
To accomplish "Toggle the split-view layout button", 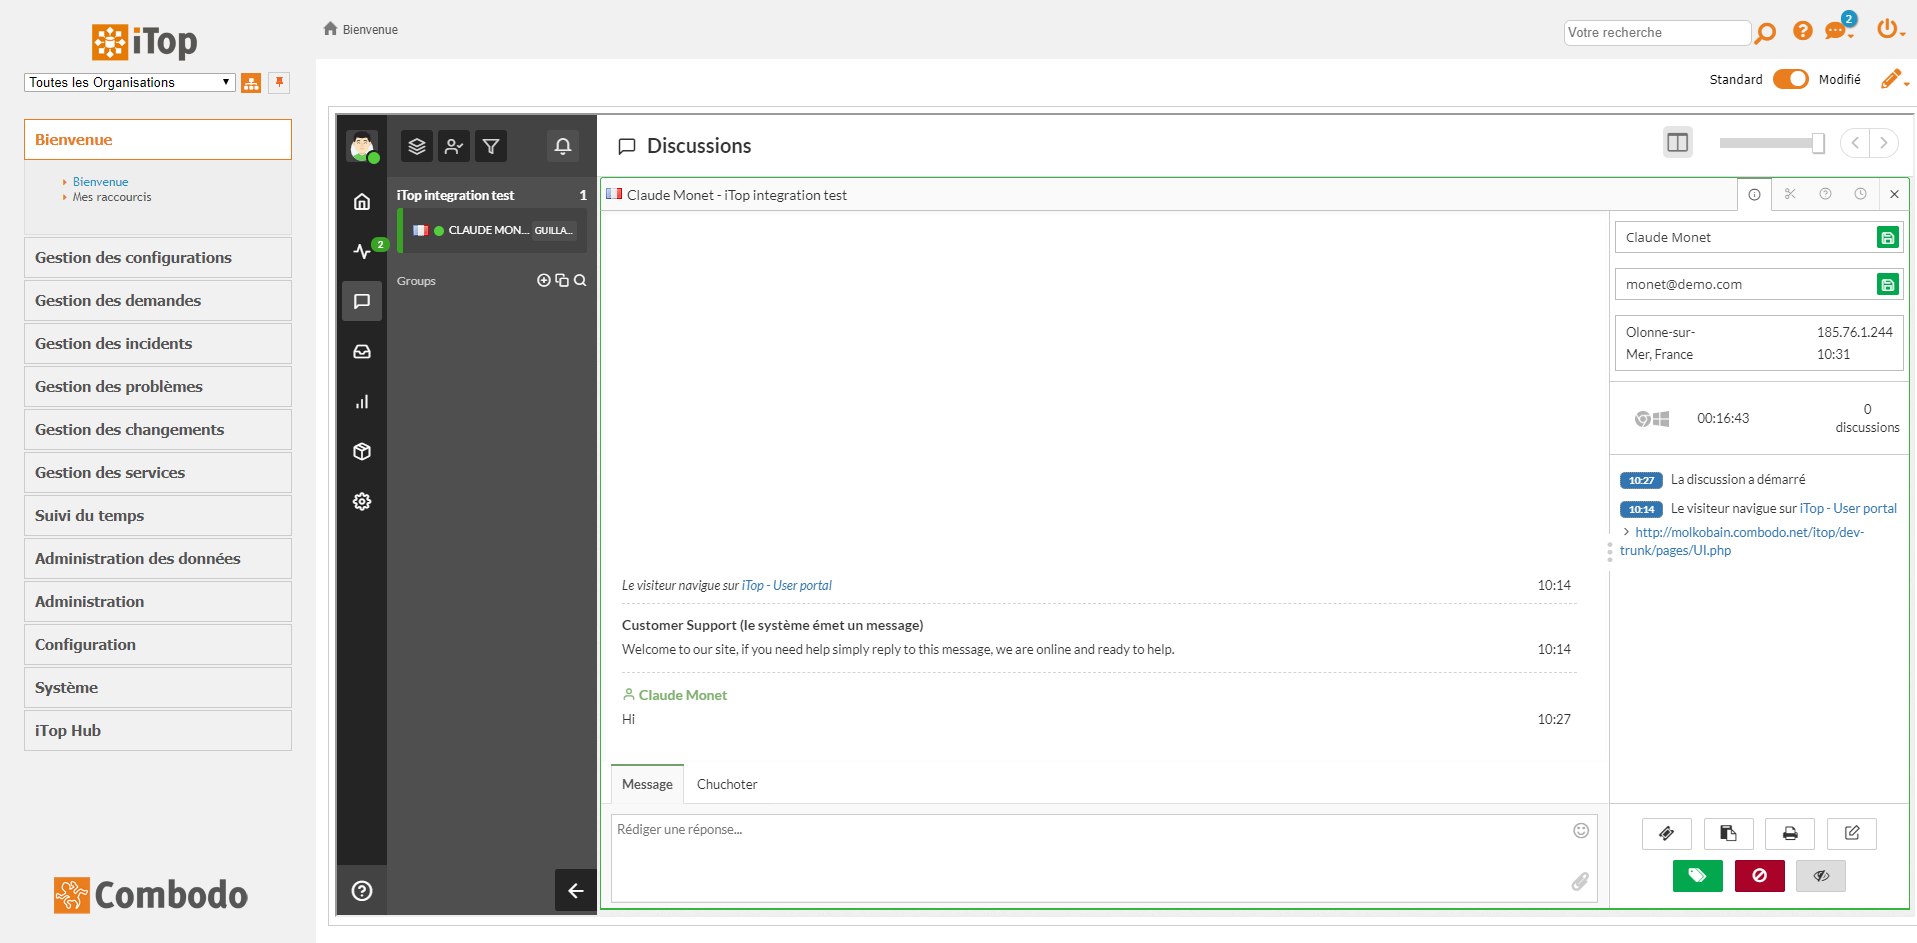I will click(1677, 142).
